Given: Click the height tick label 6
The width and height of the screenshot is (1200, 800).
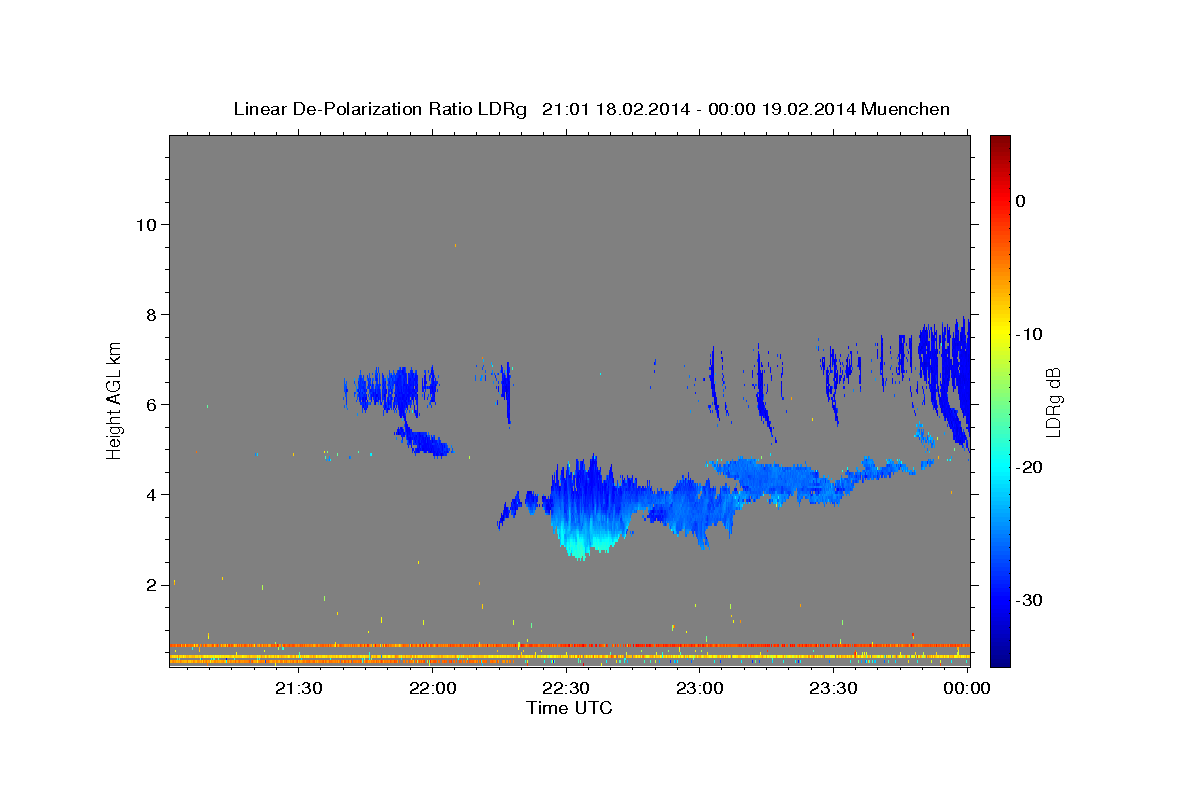Looking at the screenshot, I should (150, 404).
